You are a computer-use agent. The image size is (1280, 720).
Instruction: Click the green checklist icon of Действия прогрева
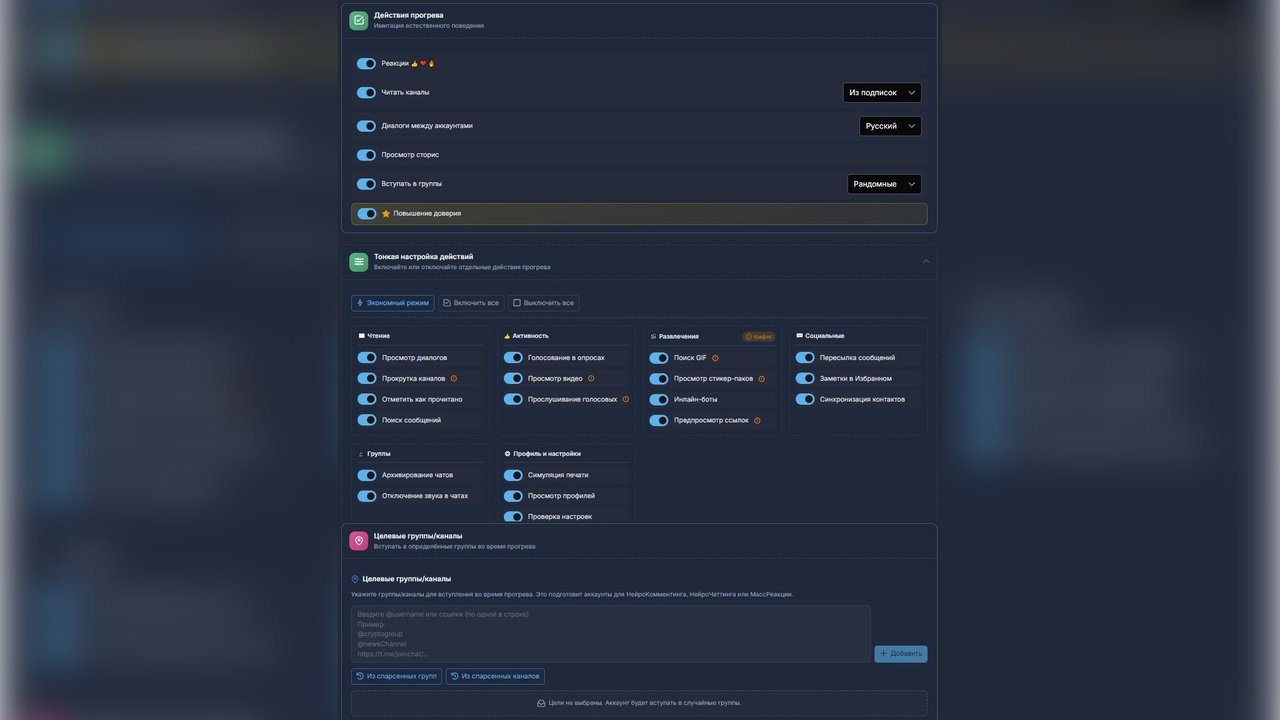pos(359,20)
